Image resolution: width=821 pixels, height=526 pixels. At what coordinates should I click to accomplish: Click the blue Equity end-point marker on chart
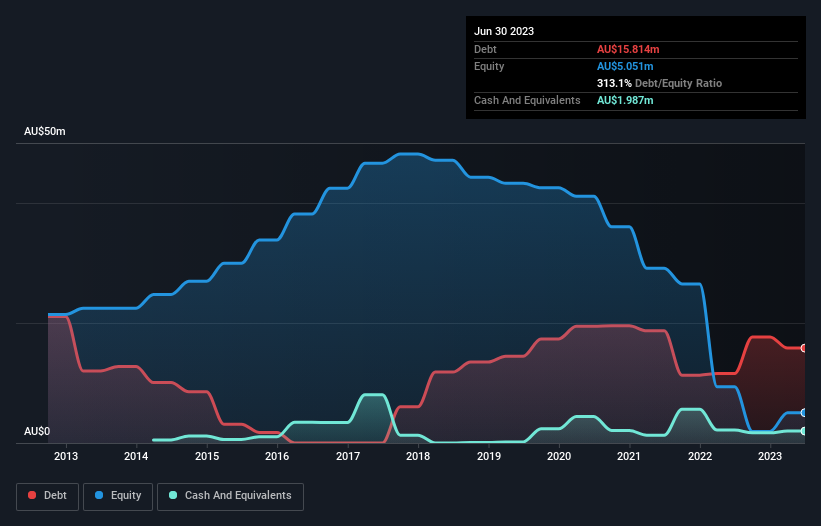pos(804,412)
